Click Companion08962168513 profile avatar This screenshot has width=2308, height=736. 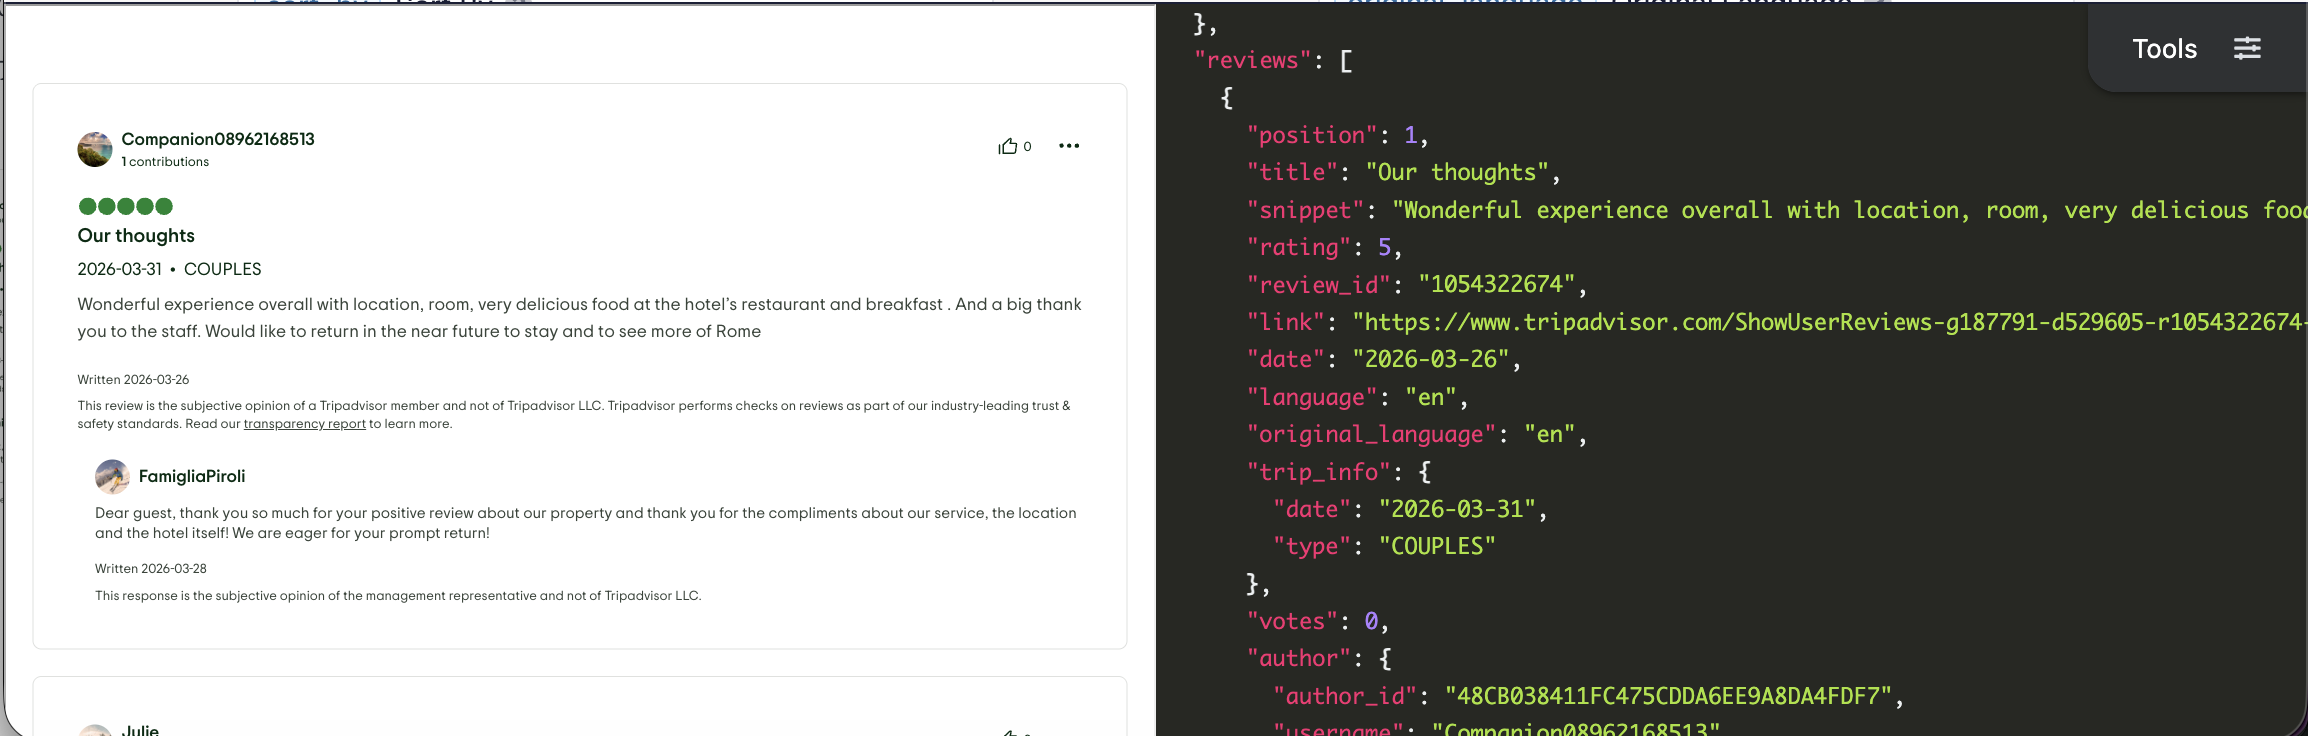[x=95, y=149]
